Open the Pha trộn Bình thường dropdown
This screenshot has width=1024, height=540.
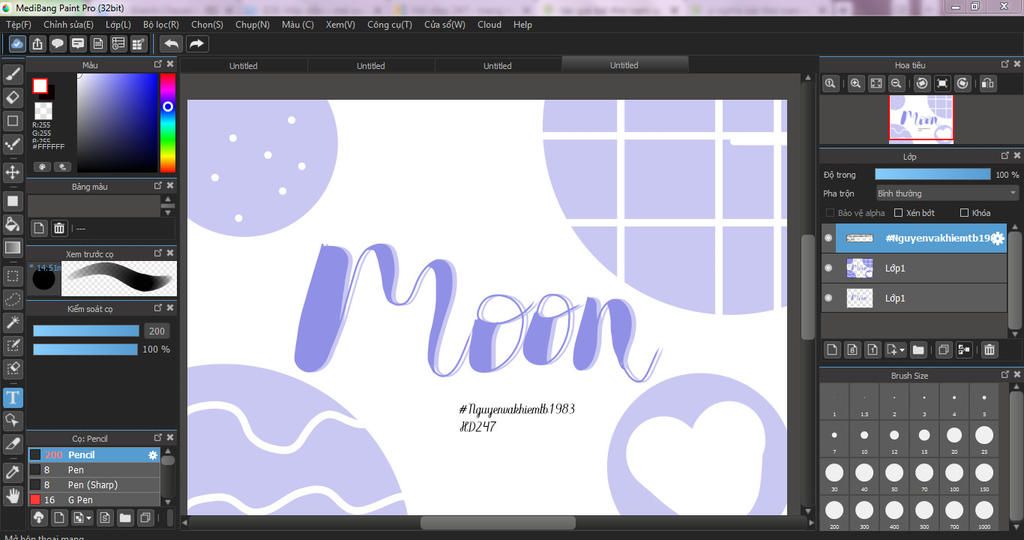coord(947,193)
